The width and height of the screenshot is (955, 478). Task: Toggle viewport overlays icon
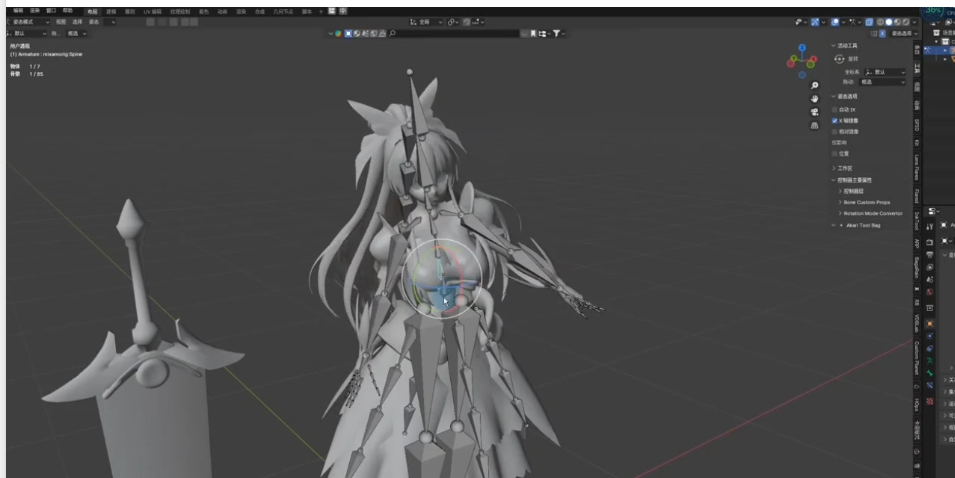[835, 22]
